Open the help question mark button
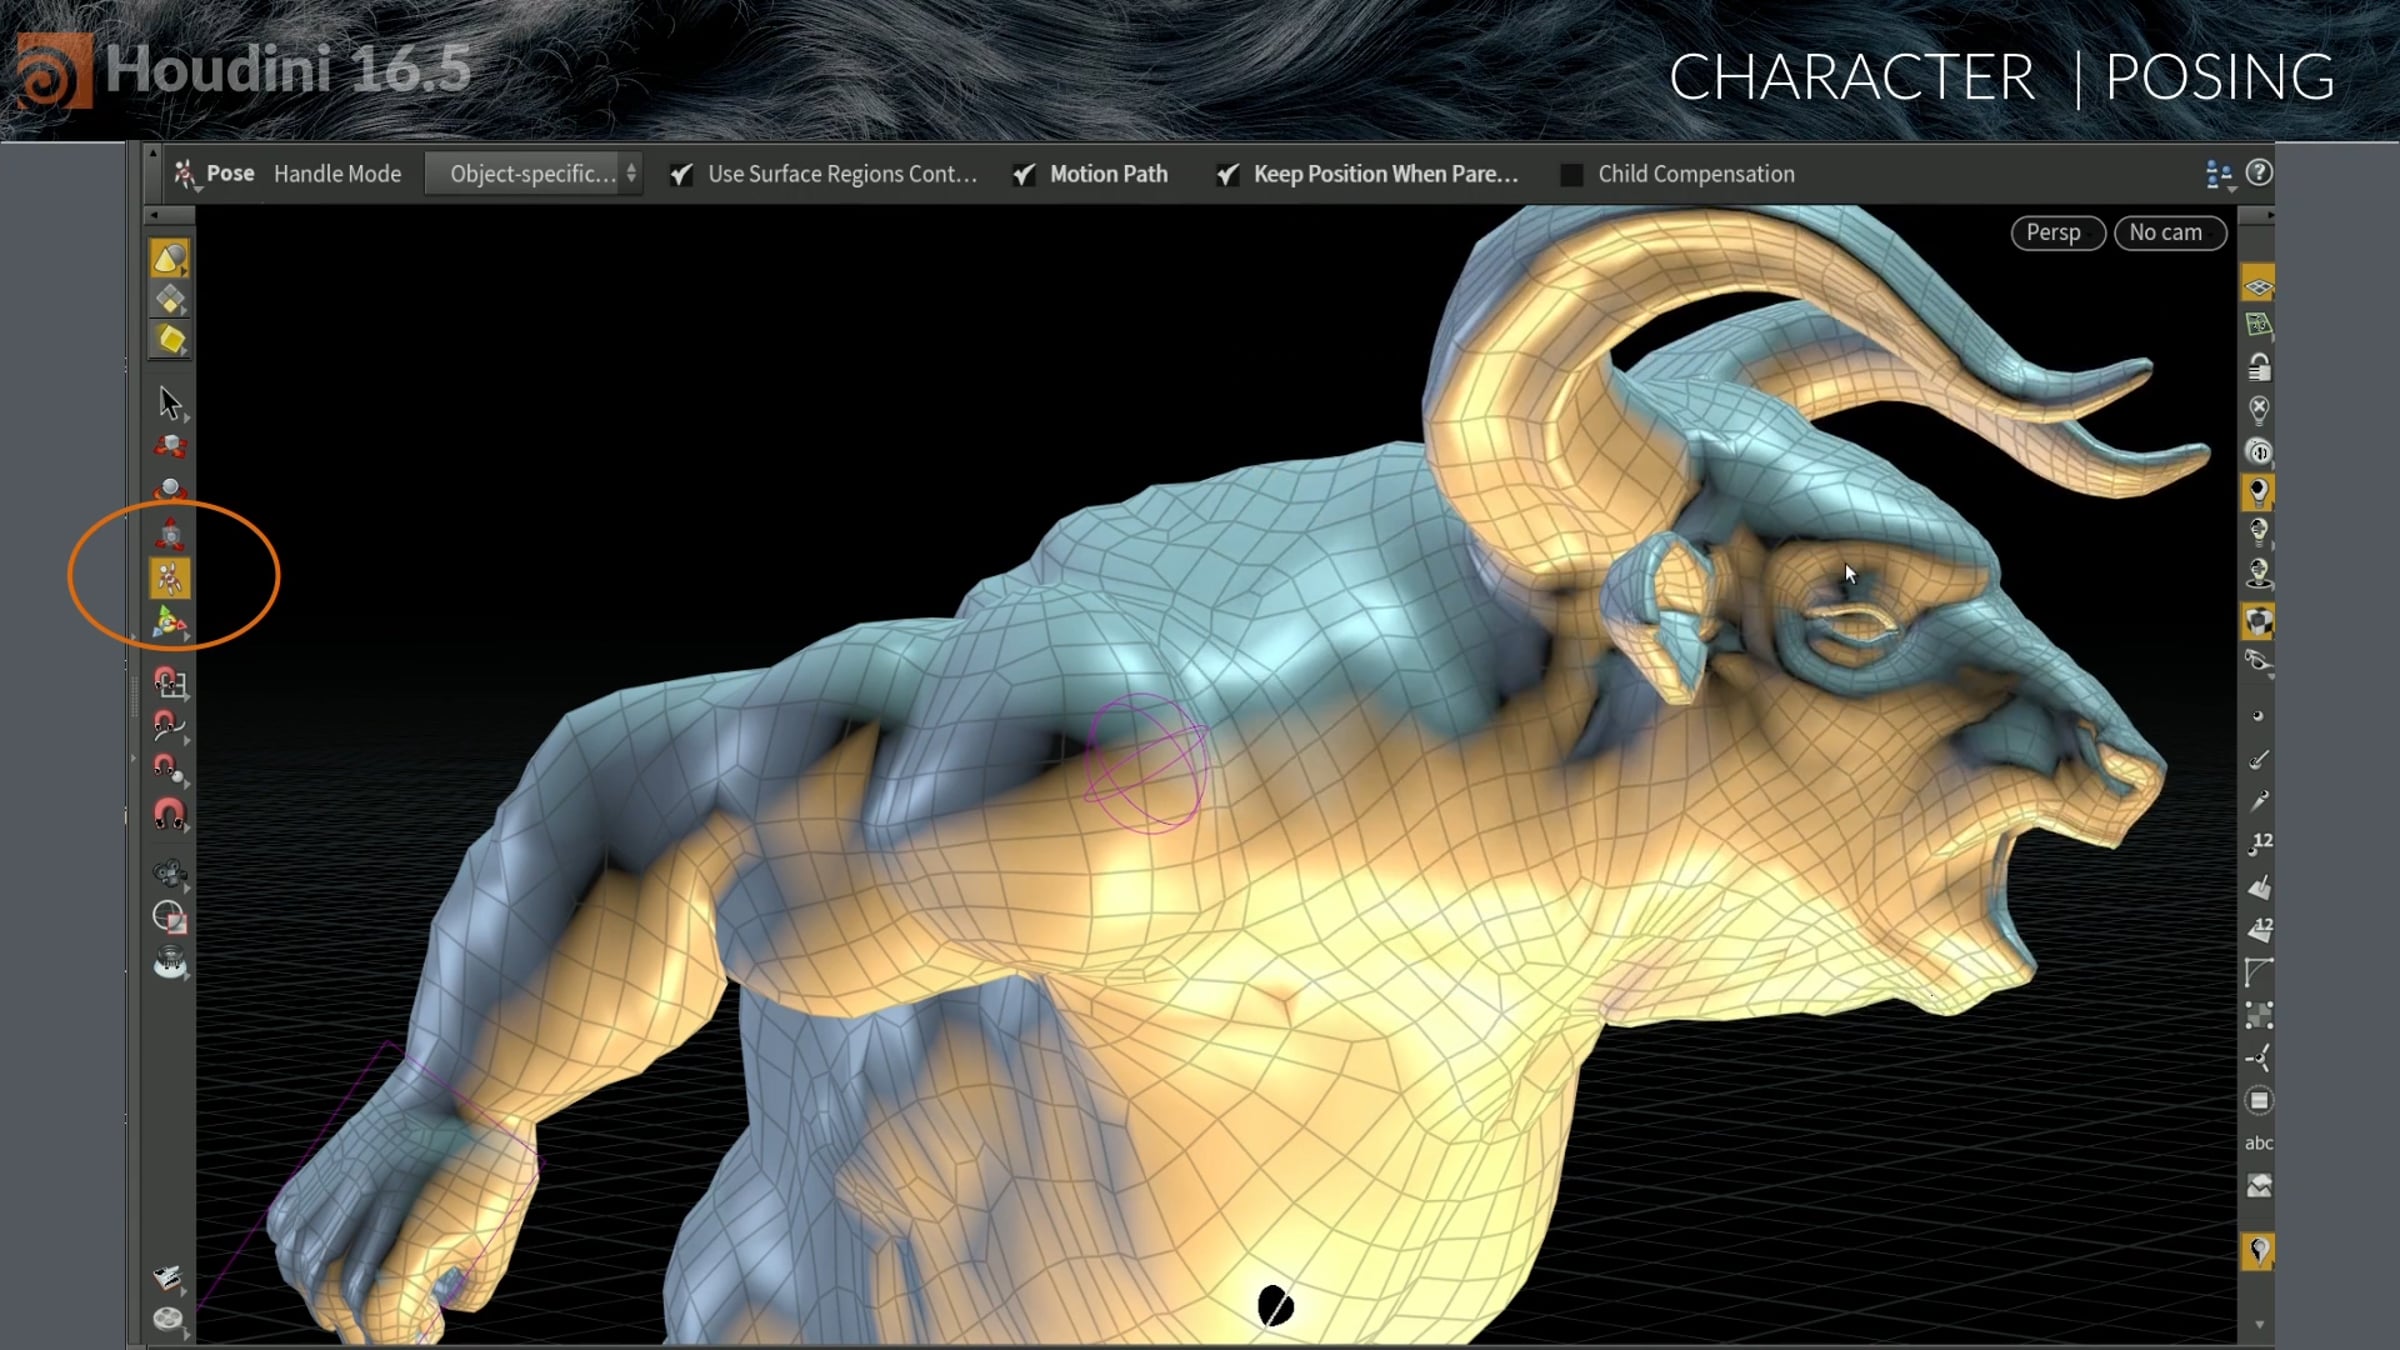 click(2258, 173)
